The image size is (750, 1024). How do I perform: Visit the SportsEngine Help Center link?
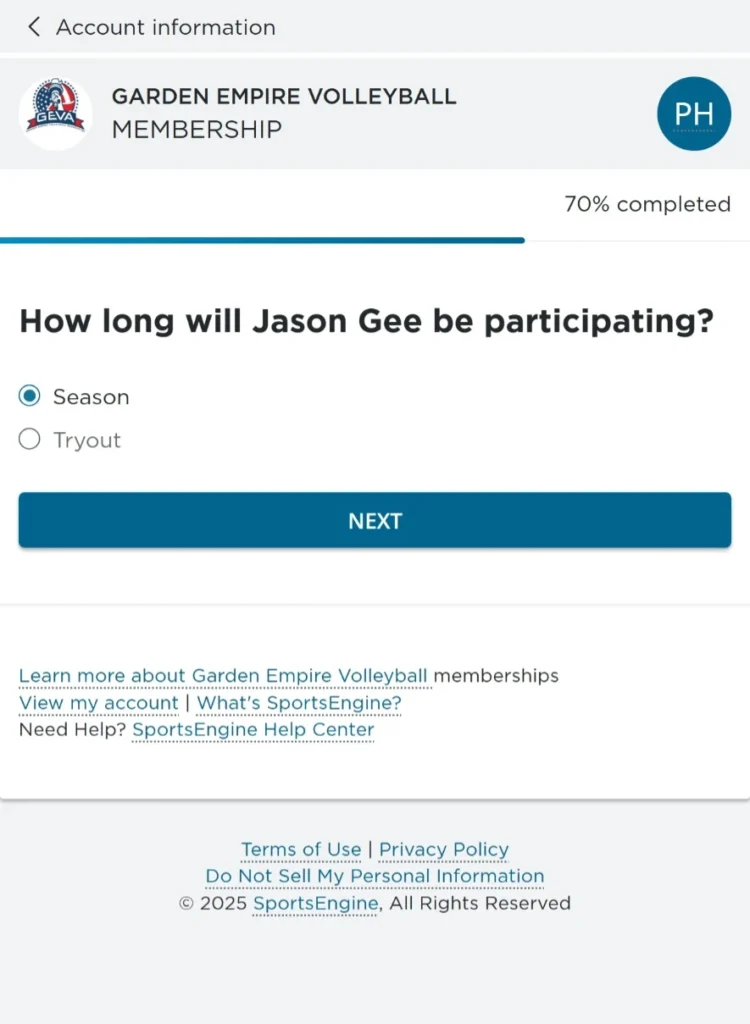(x=253, y=730)
